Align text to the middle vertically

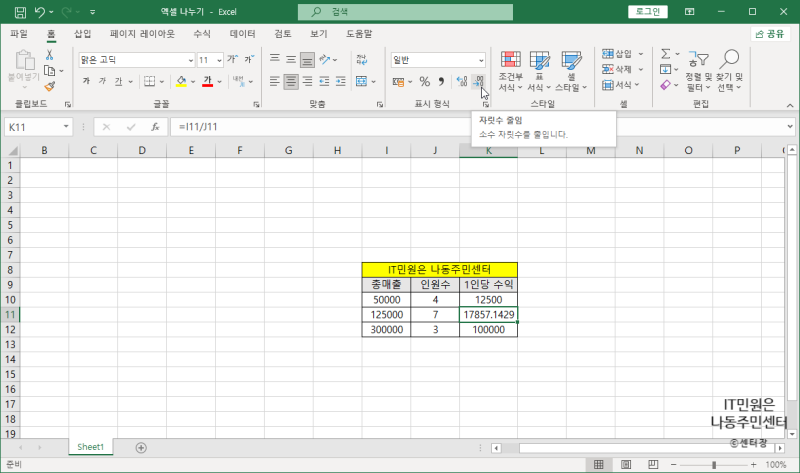pos(291,60)
